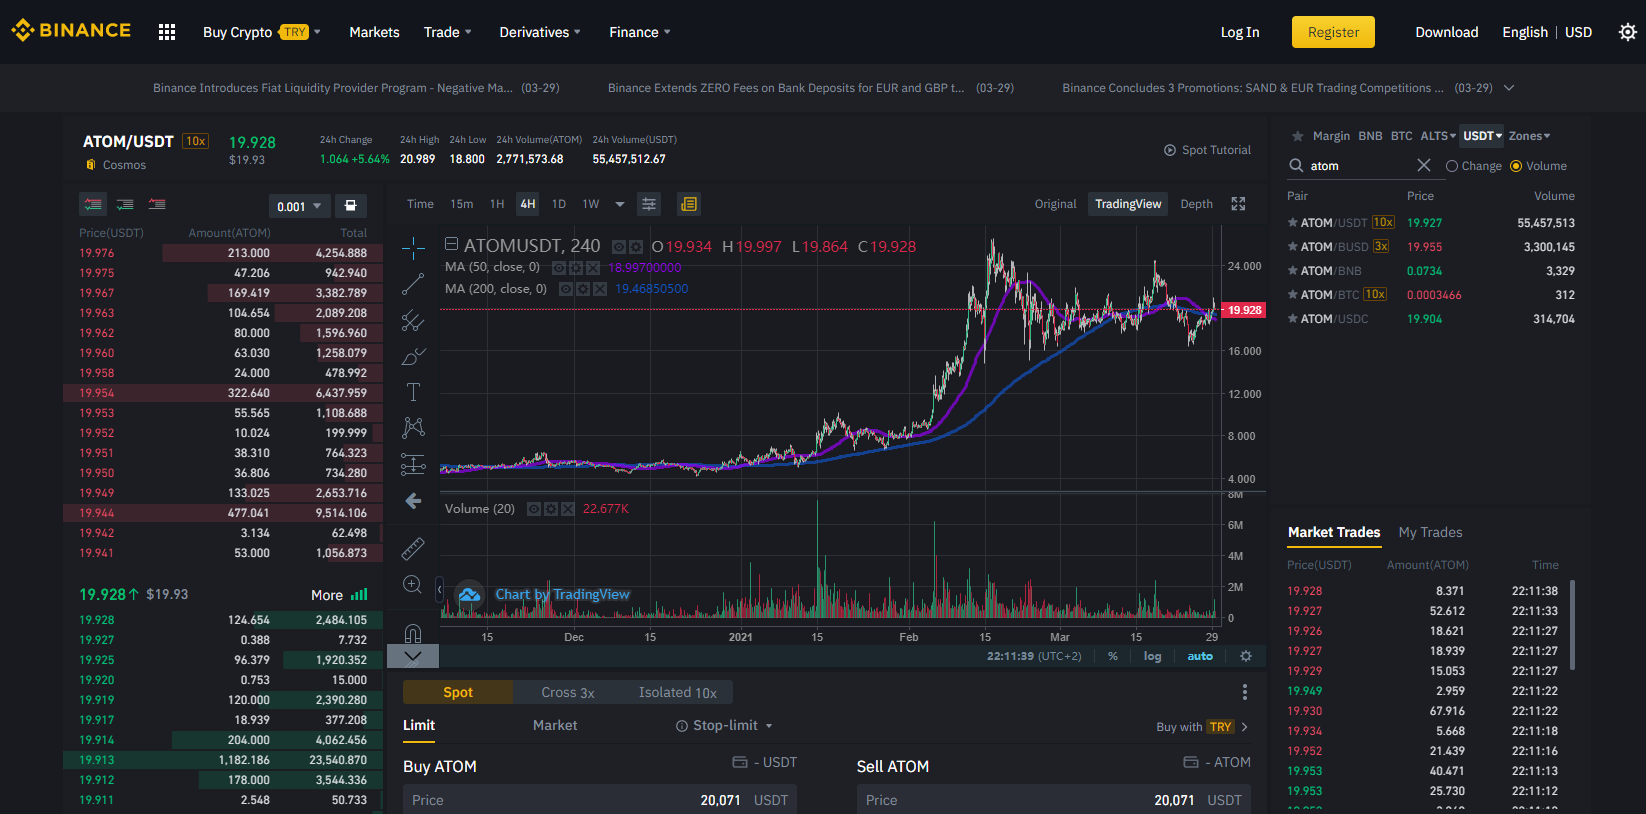Image resolution: width=1646 pixels, height=814 pixels.
Task: Toggle visibility of ATOMUSDT main series
Action: [x=619, y=247]
